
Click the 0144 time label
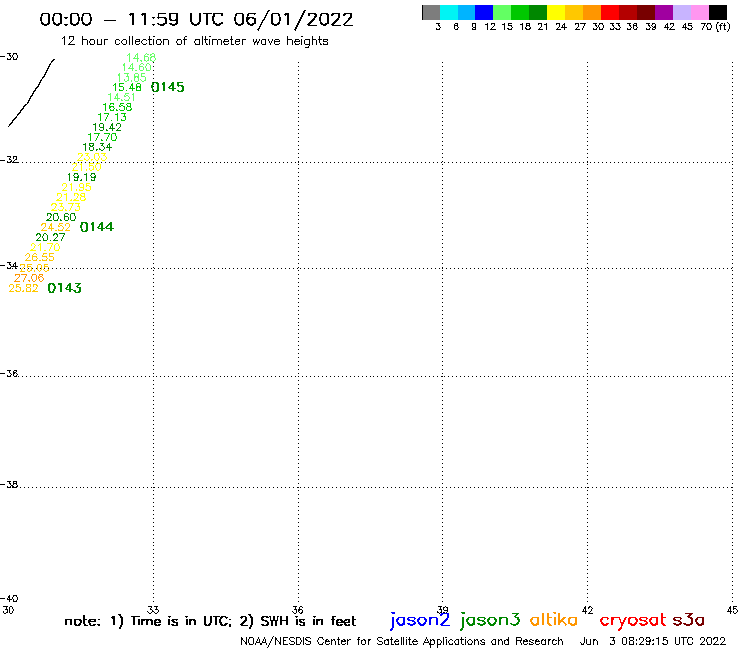pyautogui.click(x=97, y=227)
